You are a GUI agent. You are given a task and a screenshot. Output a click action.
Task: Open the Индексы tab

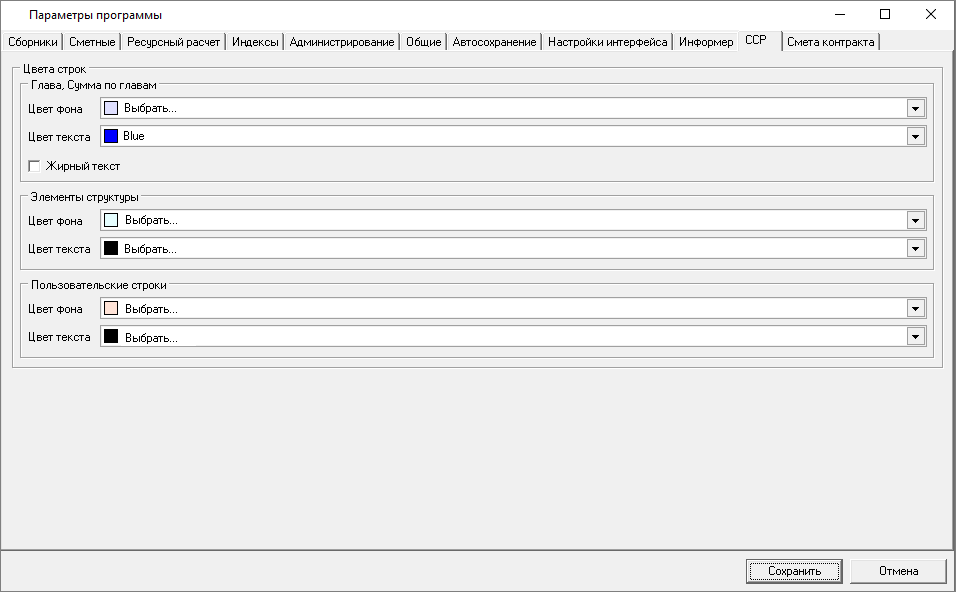pyautogui.click(x=255, y=42)
